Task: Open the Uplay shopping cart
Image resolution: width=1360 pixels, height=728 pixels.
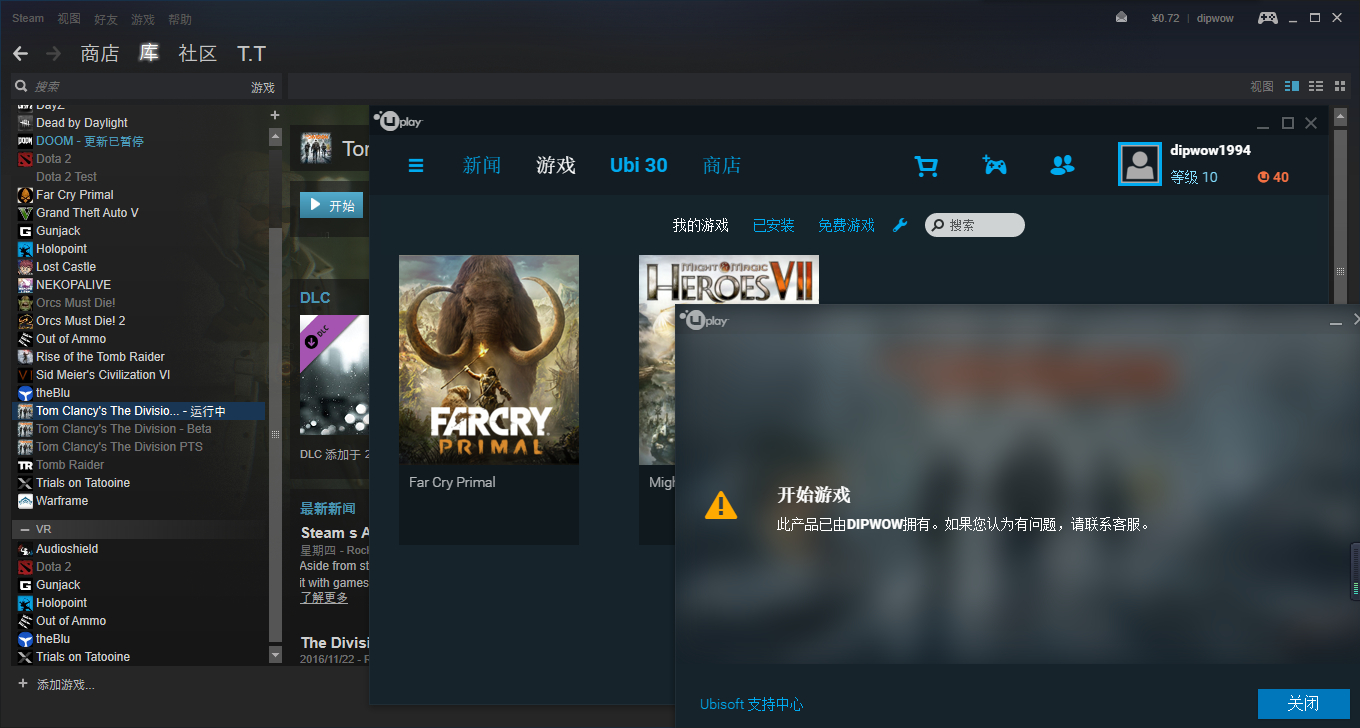Action: point(927,165)
